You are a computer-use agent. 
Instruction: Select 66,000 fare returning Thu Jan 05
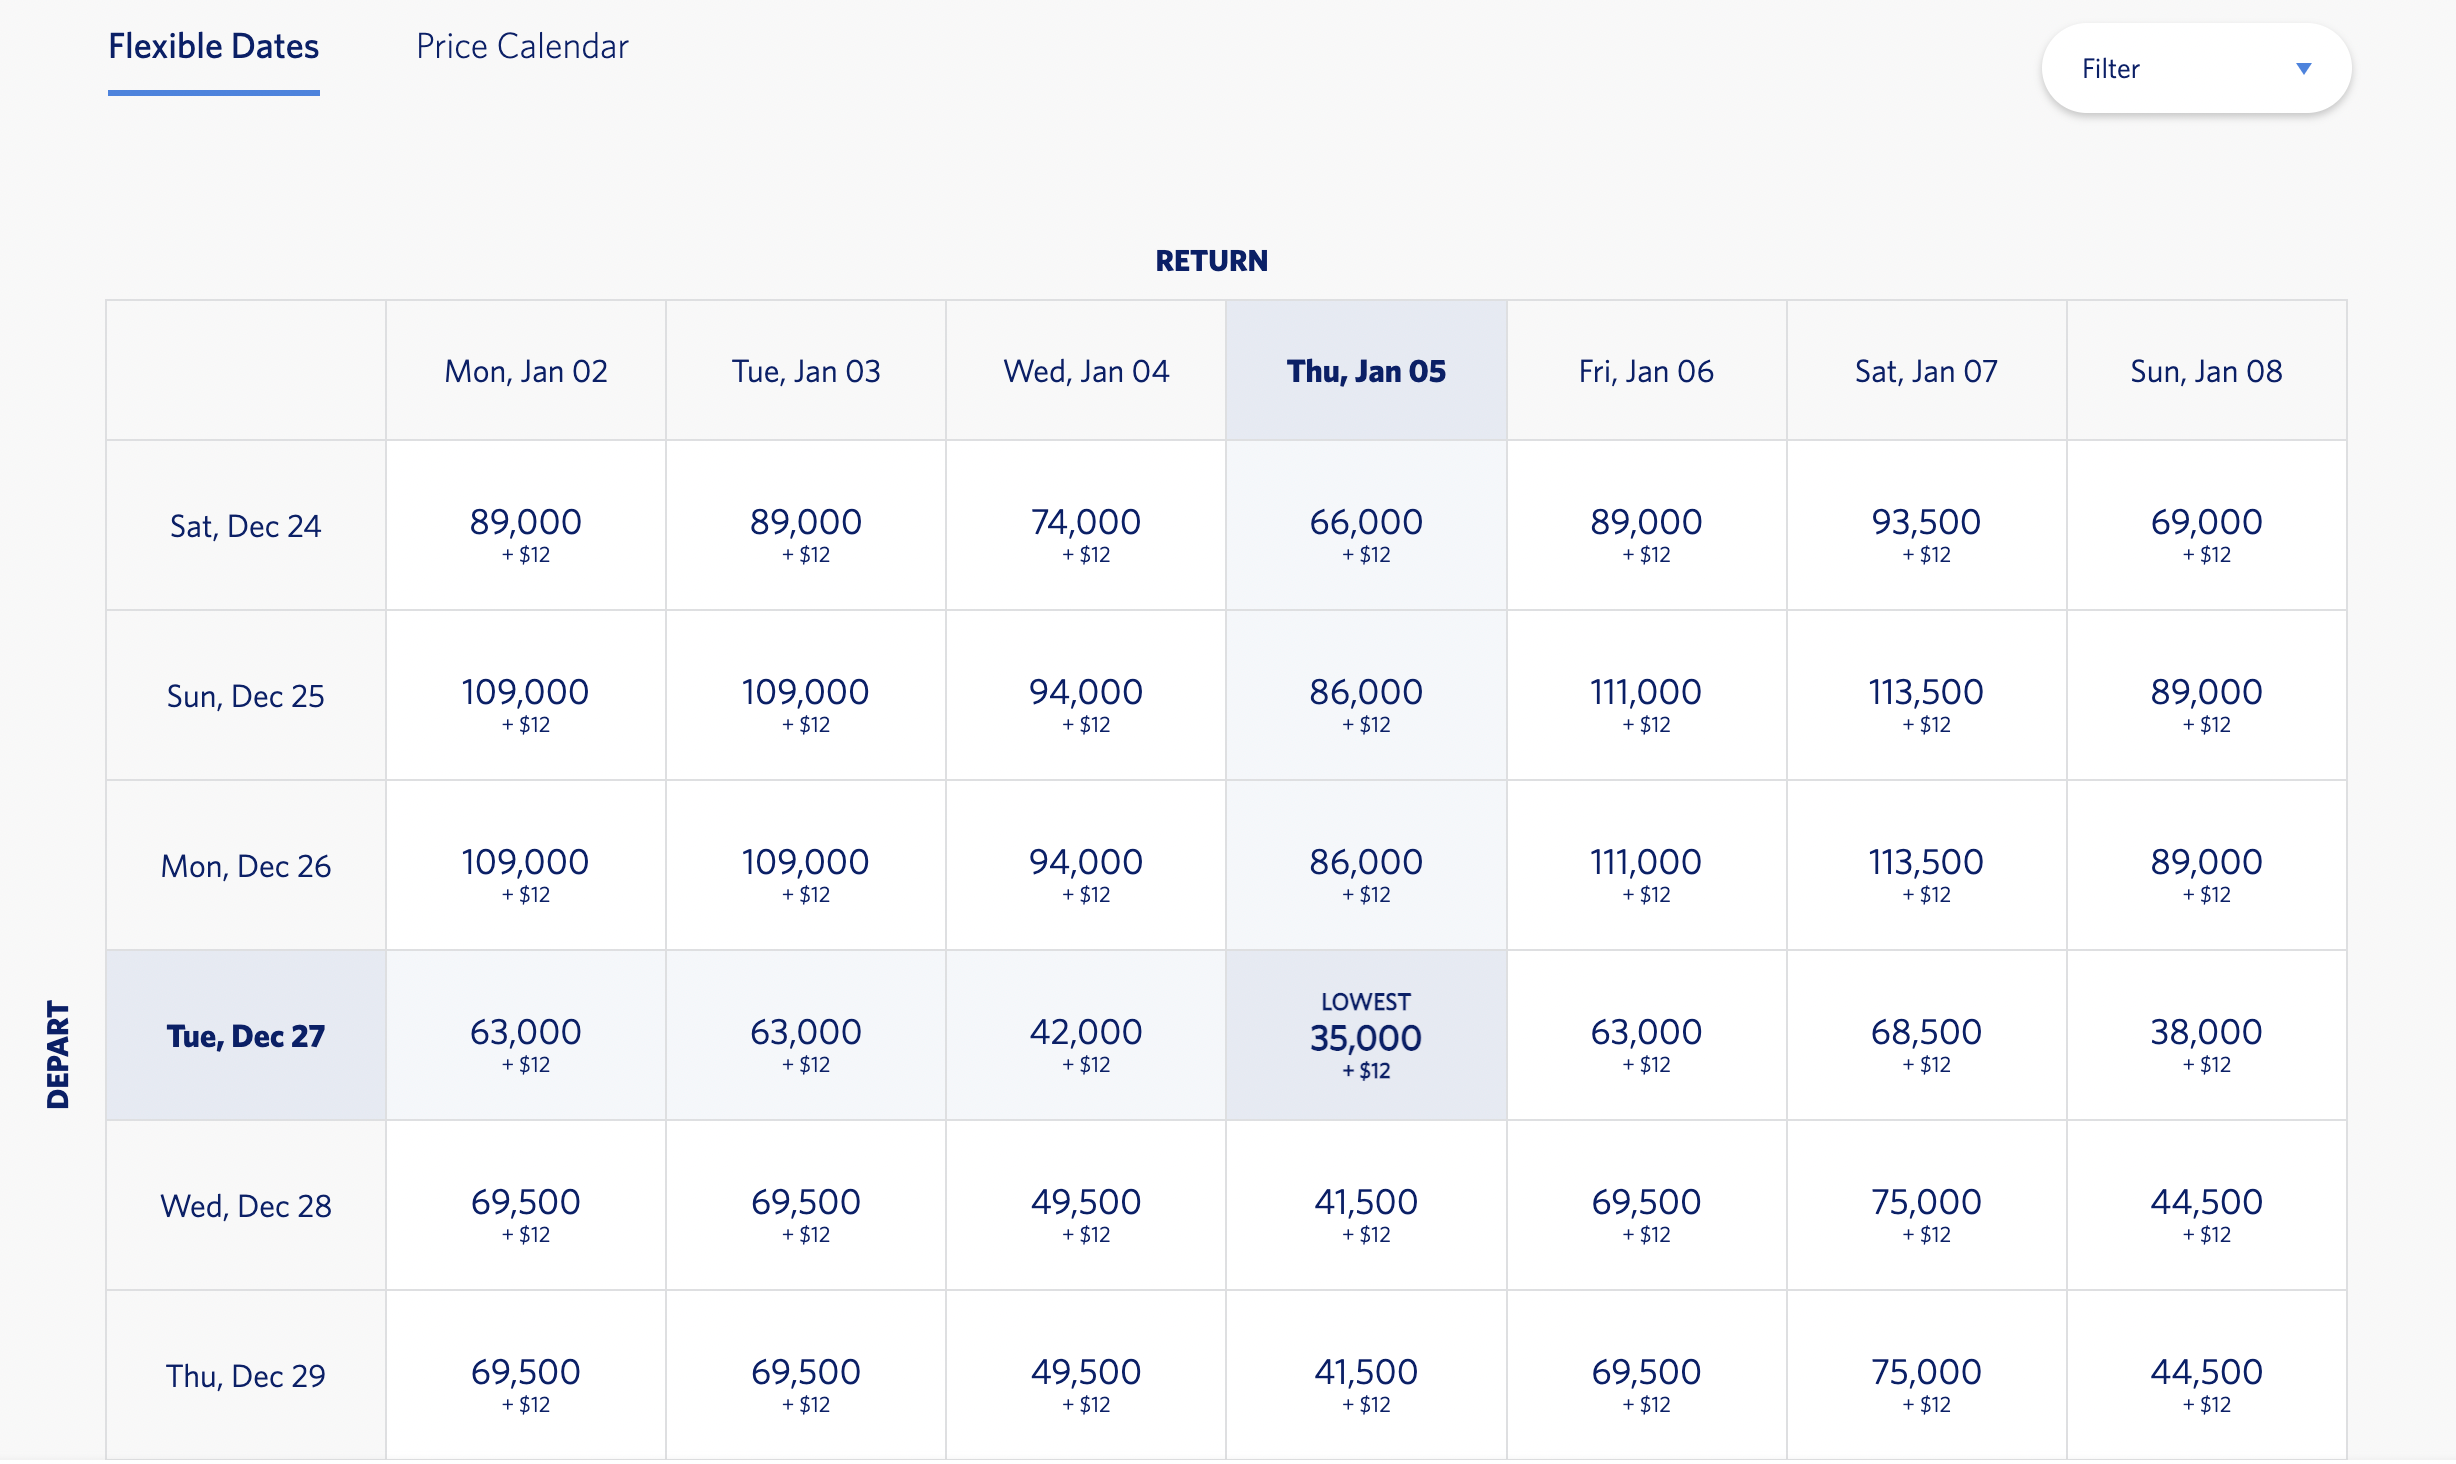(1365, 526)
